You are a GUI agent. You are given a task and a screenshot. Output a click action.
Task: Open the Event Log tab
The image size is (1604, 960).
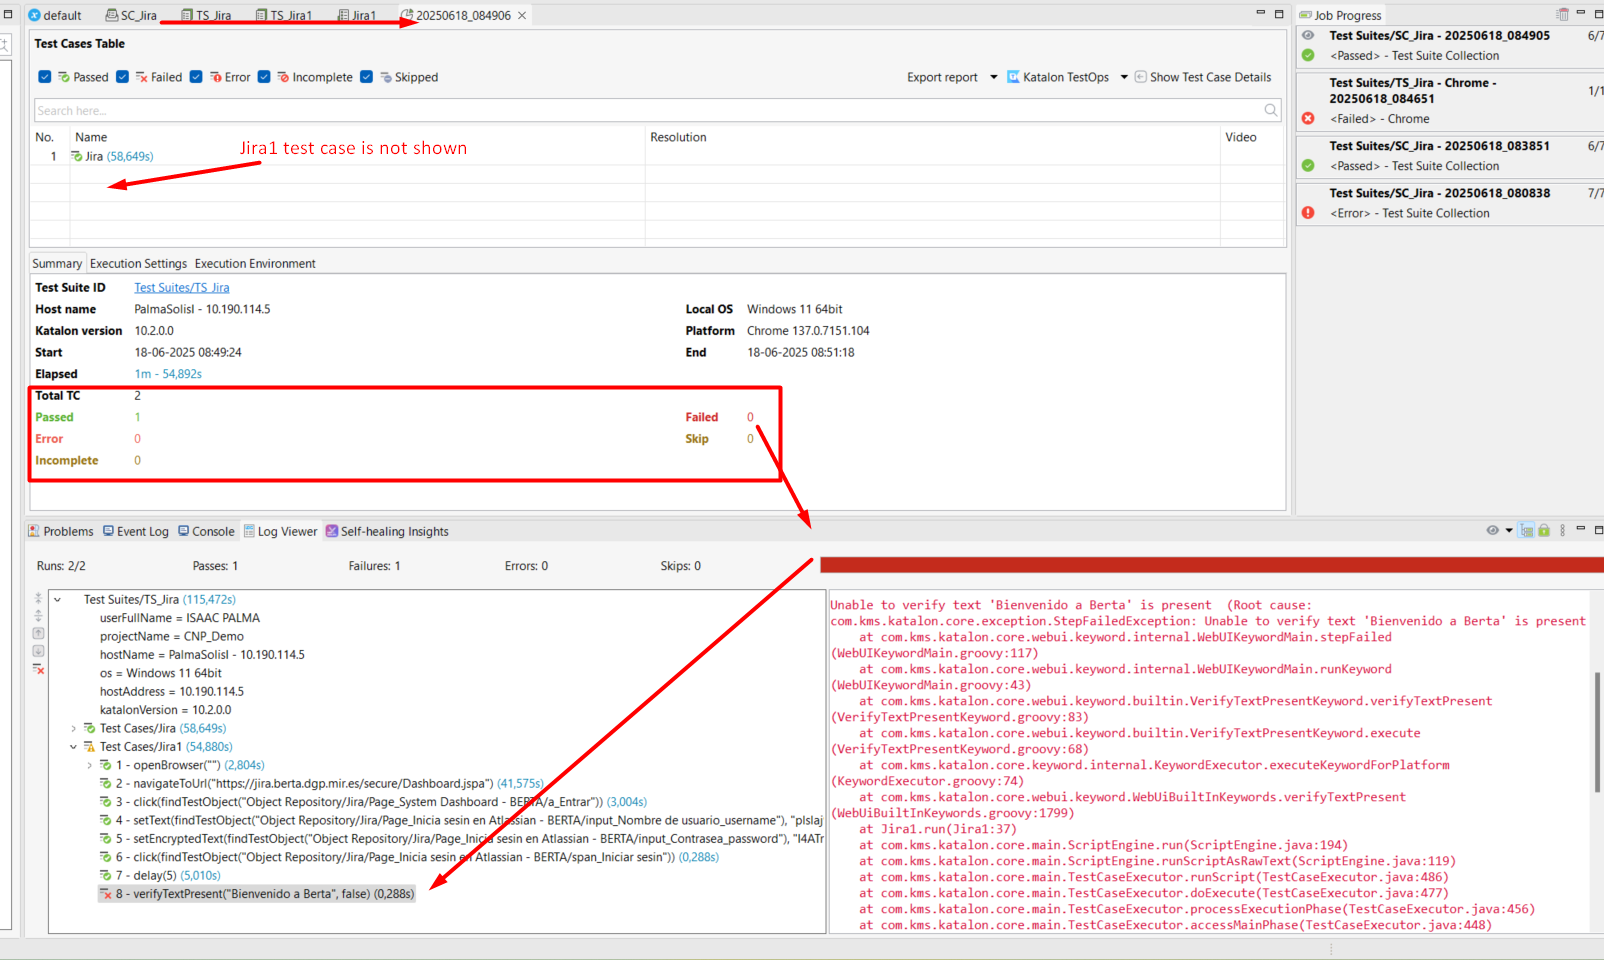[136, 531]
